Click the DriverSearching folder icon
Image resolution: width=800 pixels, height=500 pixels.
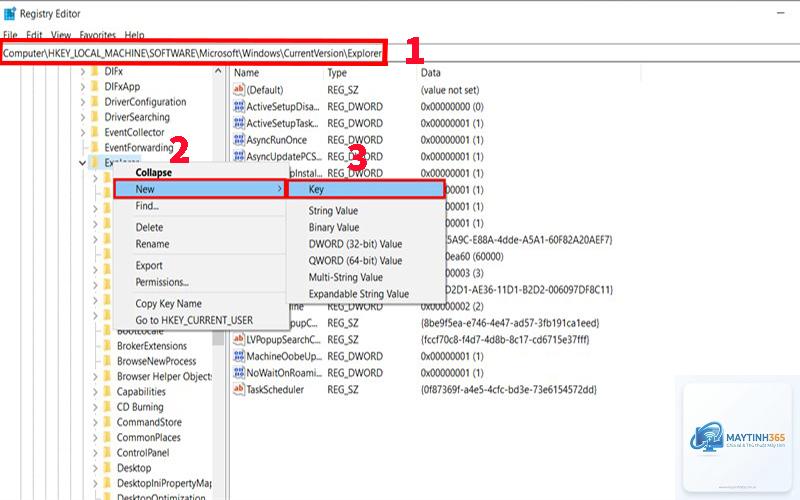(95, 117)
